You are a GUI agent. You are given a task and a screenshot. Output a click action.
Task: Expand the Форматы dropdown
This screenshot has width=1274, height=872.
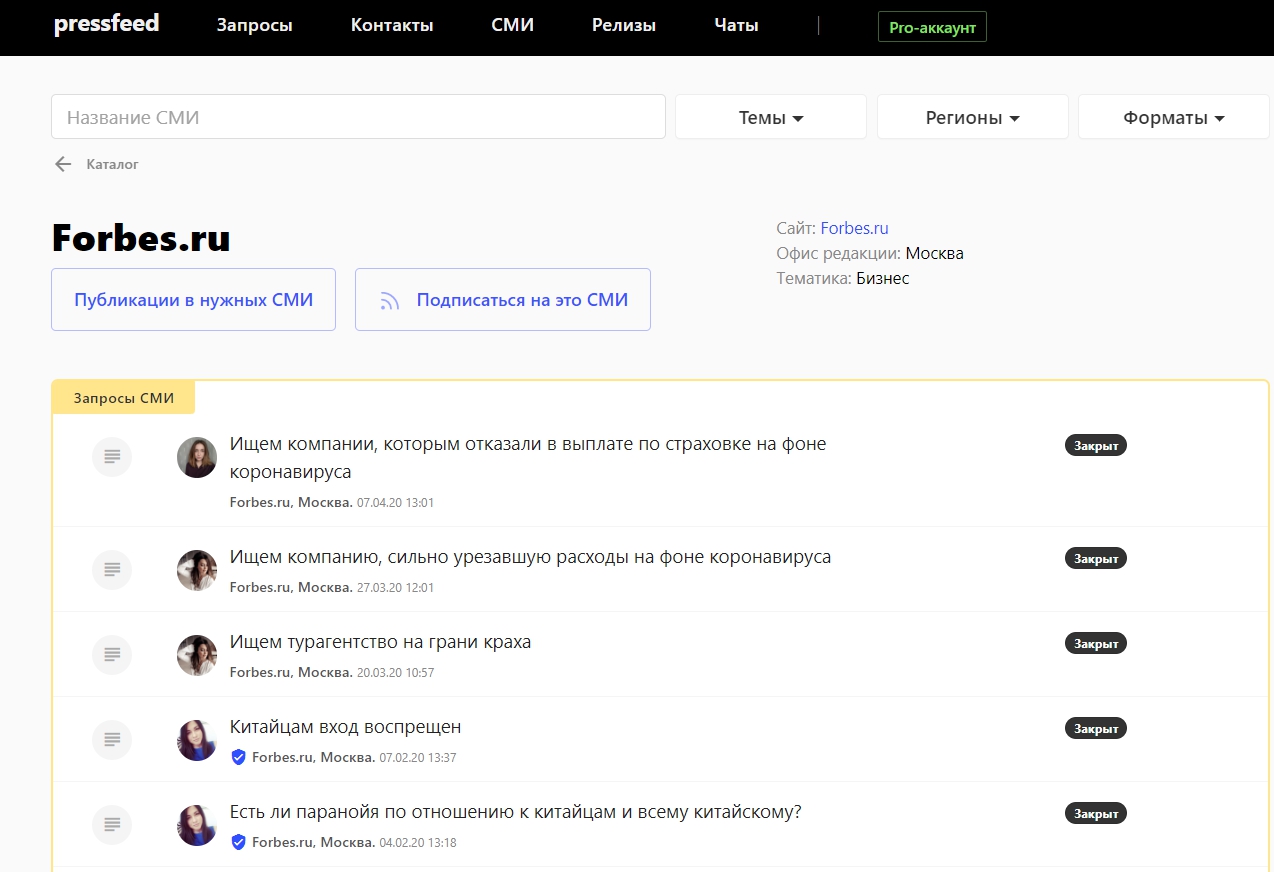coord(1173,118)
